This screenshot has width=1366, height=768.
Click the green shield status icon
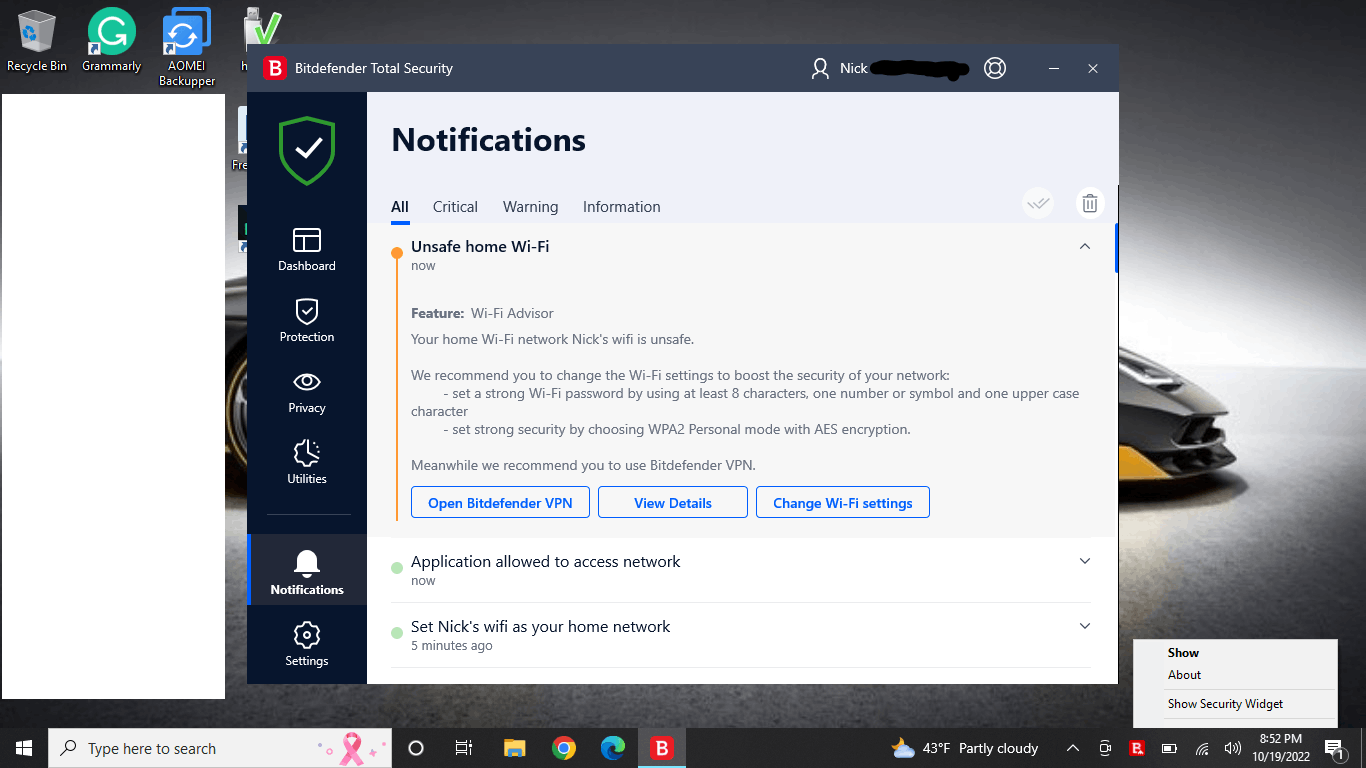coord(307,151)
